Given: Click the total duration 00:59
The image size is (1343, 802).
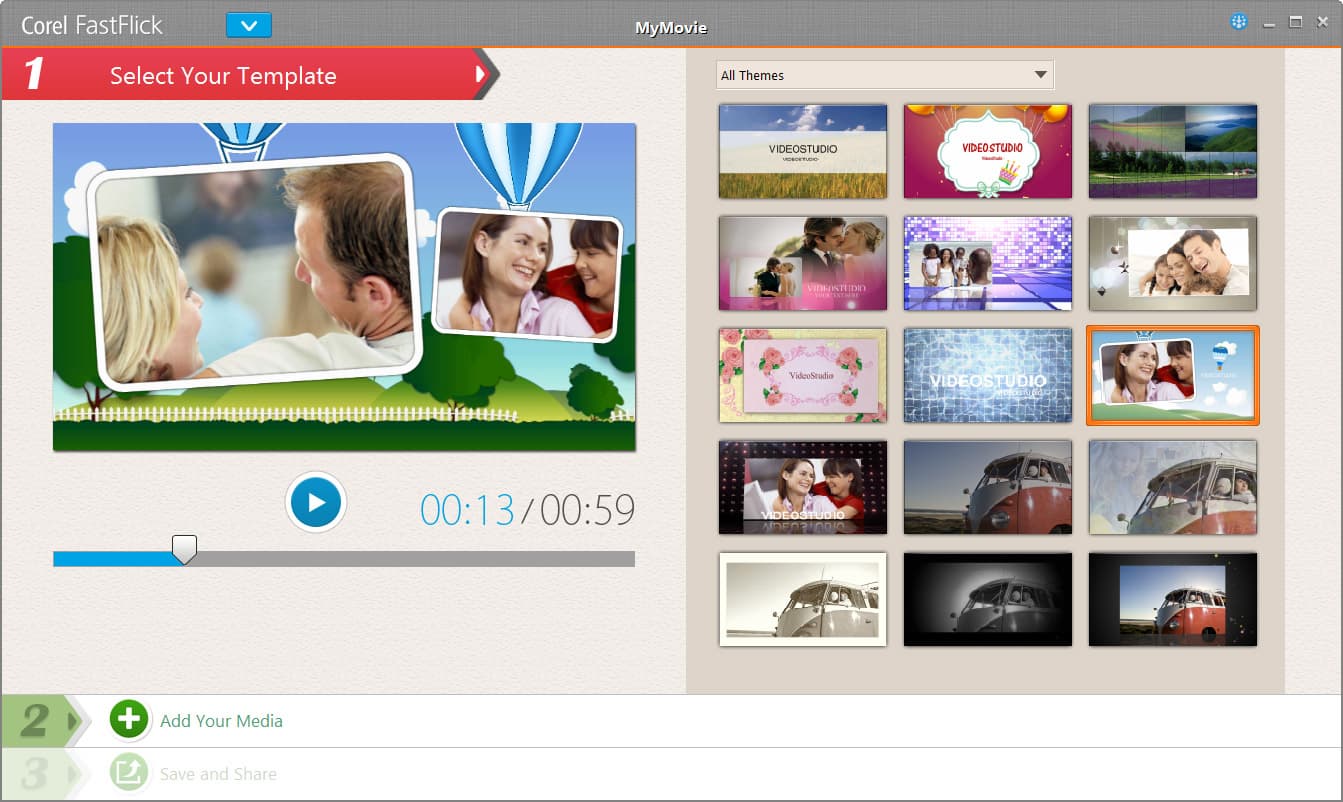Looking at the screenshot, I should click(x=588, y=510).
